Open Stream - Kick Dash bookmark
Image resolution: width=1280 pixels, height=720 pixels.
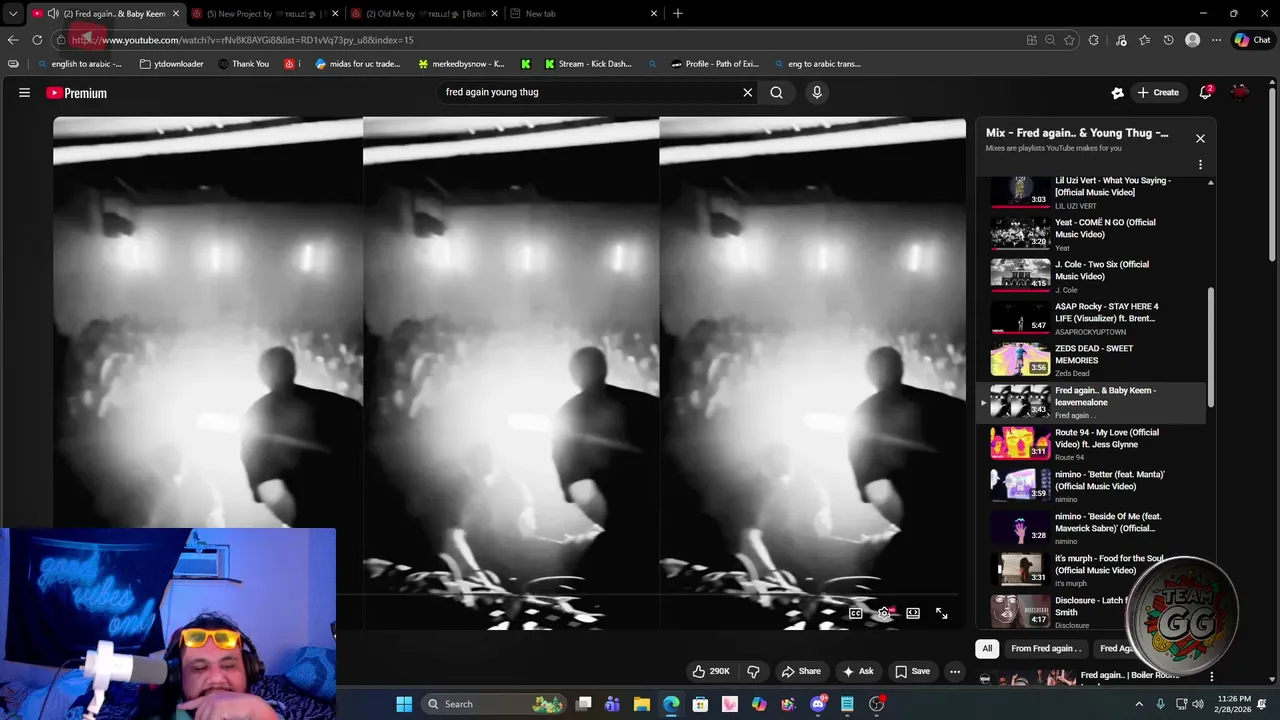coord(588,64)
